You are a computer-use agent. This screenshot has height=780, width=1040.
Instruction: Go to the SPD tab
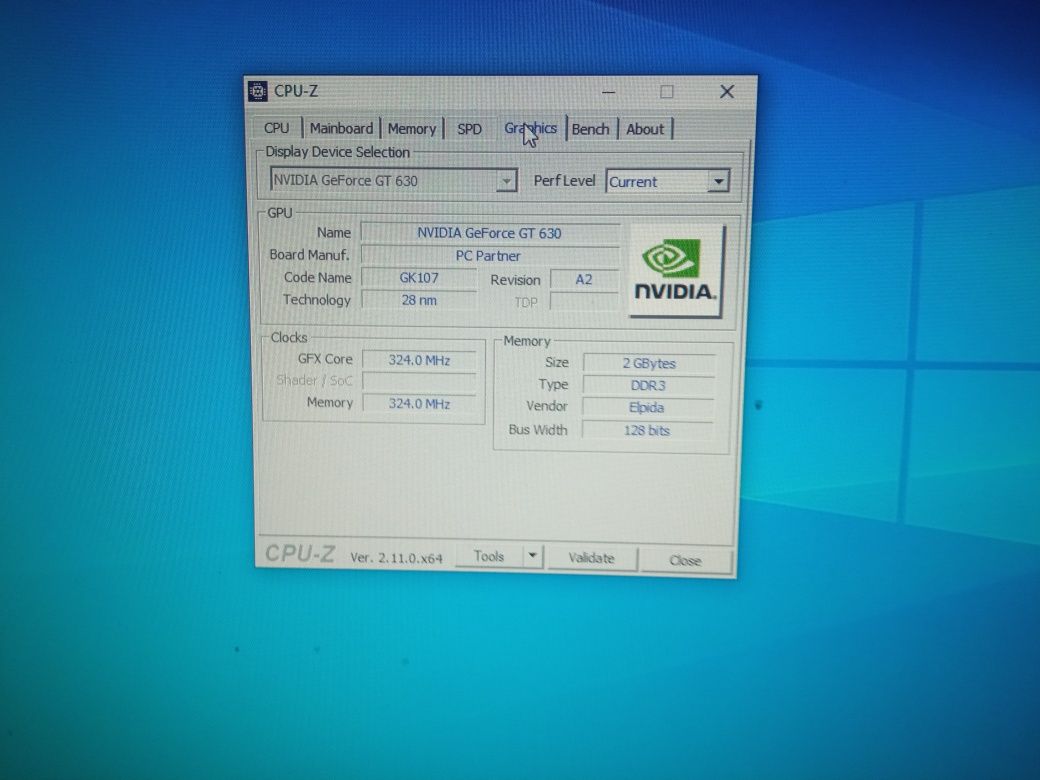(x=470, y=129)
